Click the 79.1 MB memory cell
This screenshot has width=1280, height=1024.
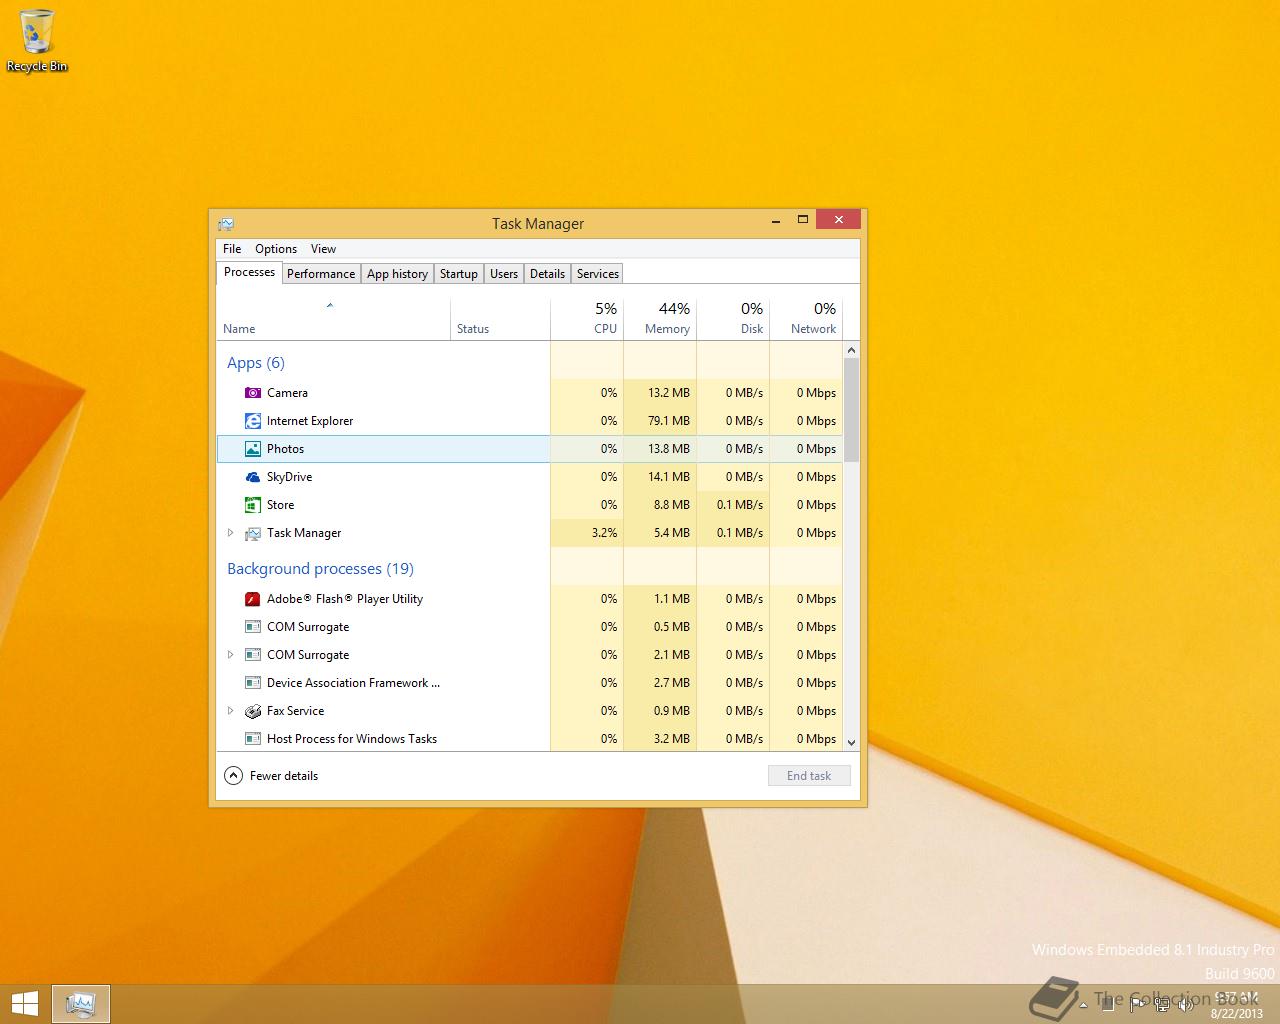coord(660,421)
